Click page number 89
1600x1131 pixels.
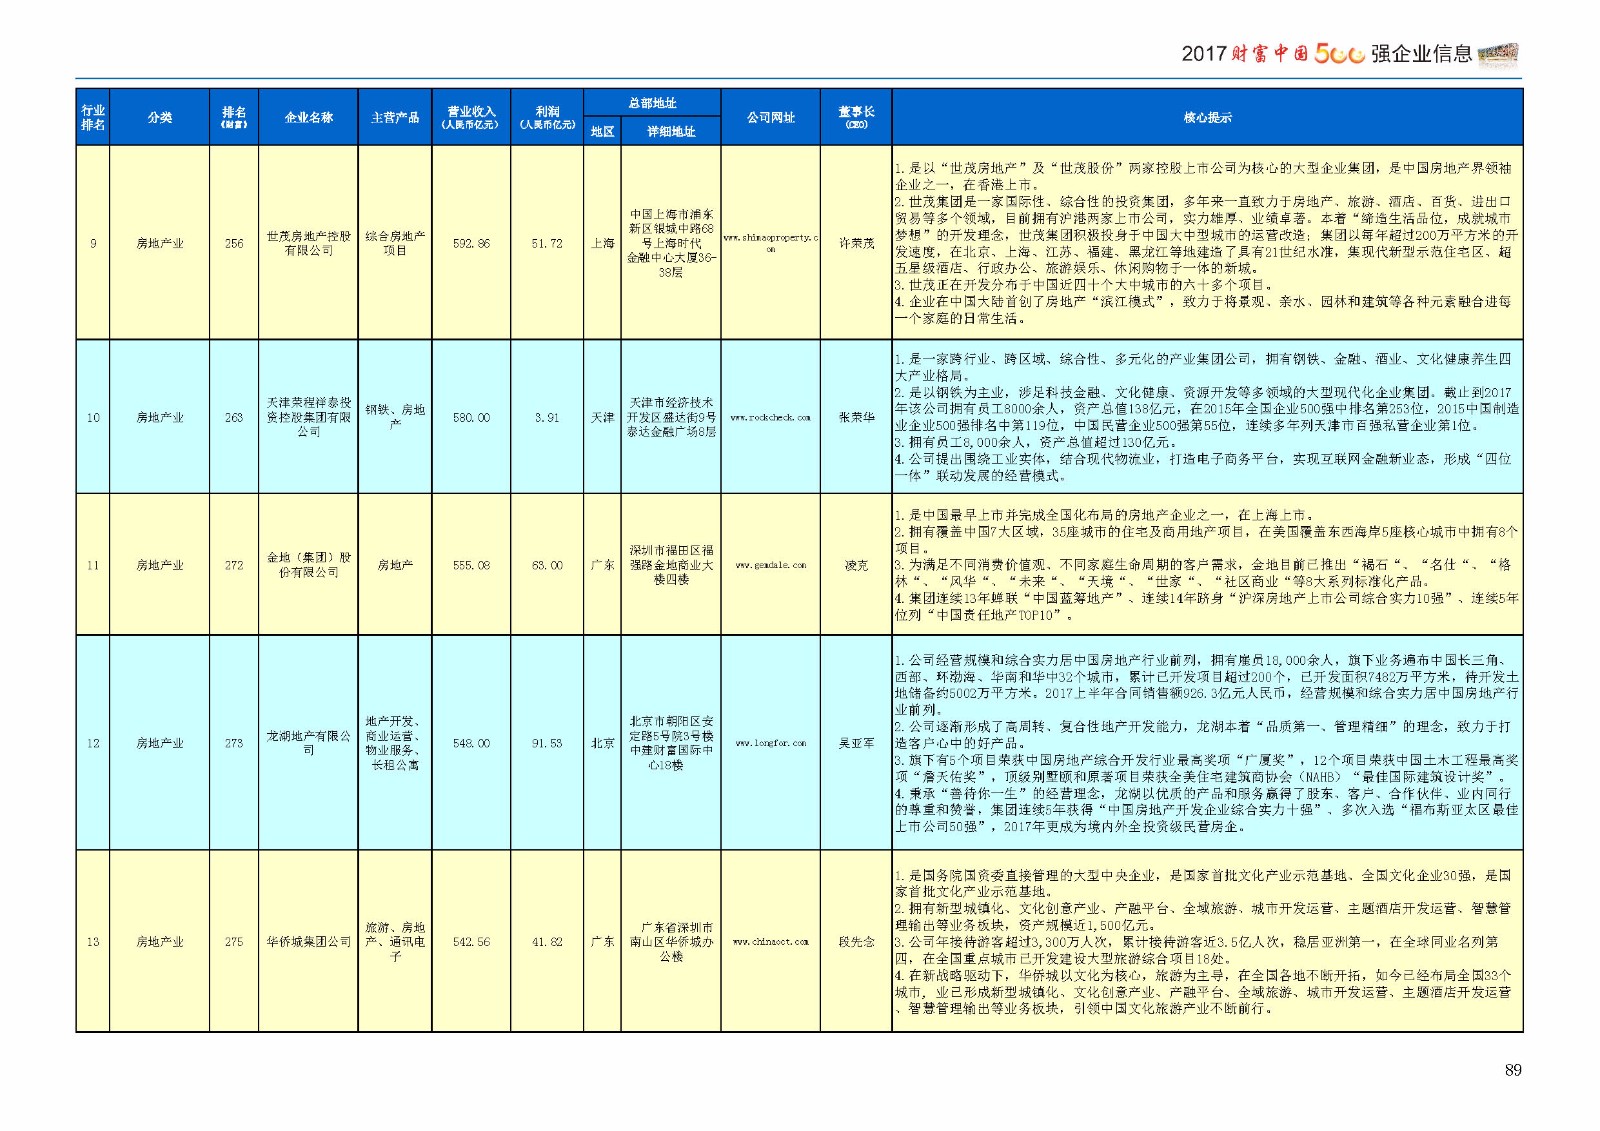coord(1513,1070)
